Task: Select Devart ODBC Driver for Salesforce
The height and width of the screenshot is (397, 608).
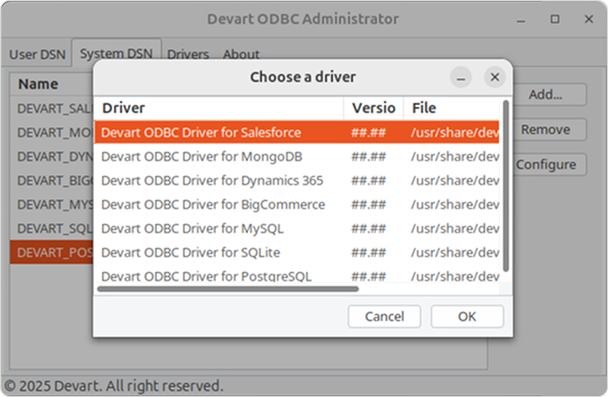Action: tap(297, 133)
